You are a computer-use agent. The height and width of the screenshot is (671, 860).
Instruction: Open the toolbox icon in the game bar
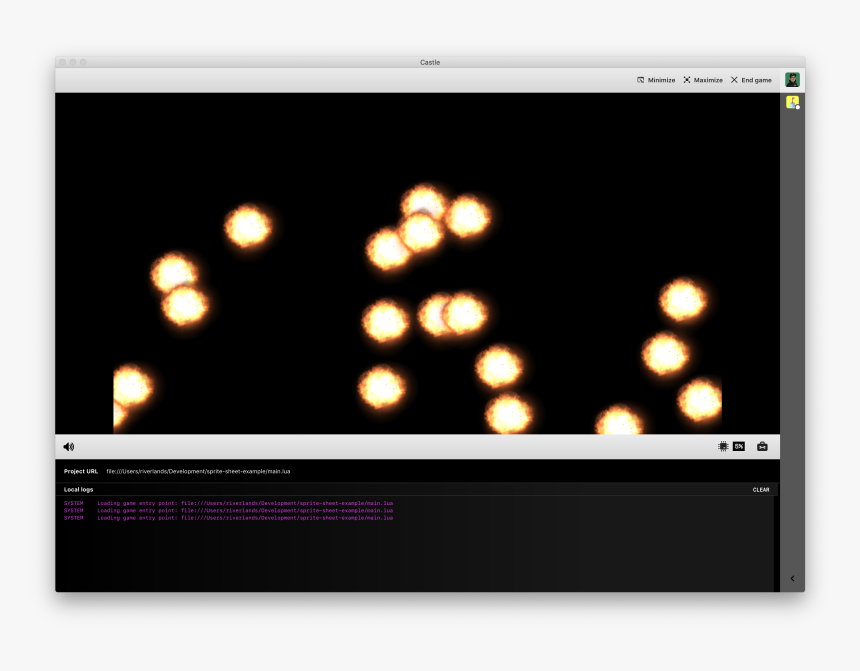762,447
